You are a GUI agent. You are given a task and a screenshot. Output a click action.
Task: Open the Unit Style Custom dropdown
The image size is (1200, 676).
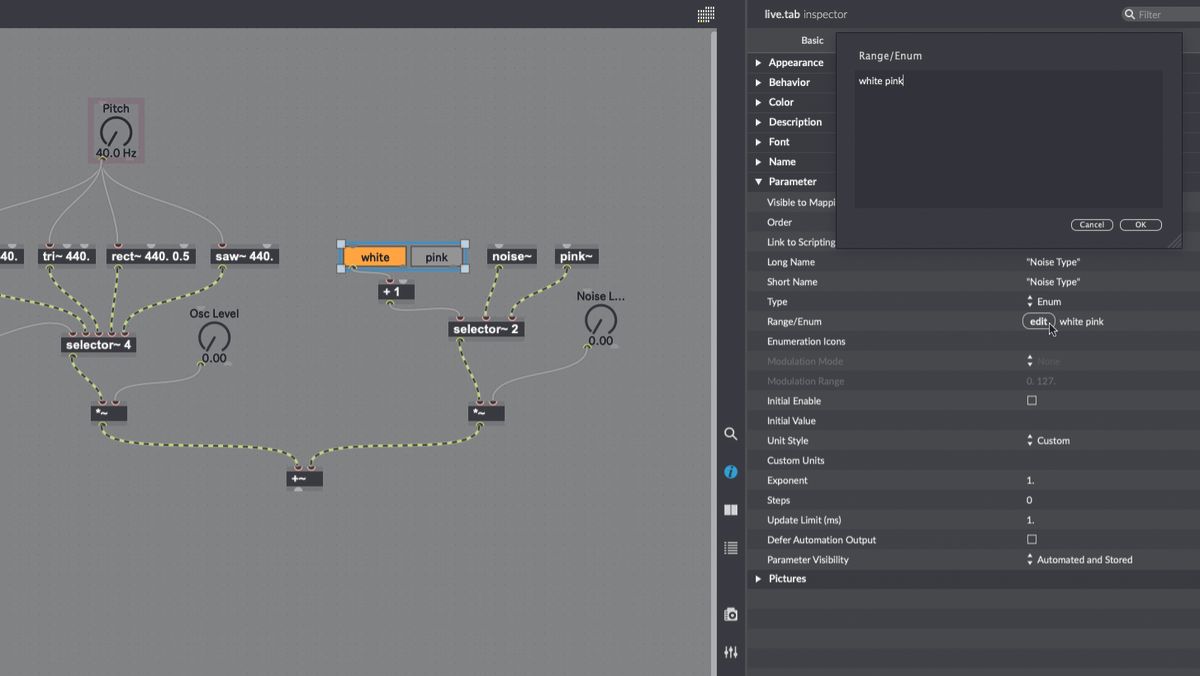click(1048, 440)
